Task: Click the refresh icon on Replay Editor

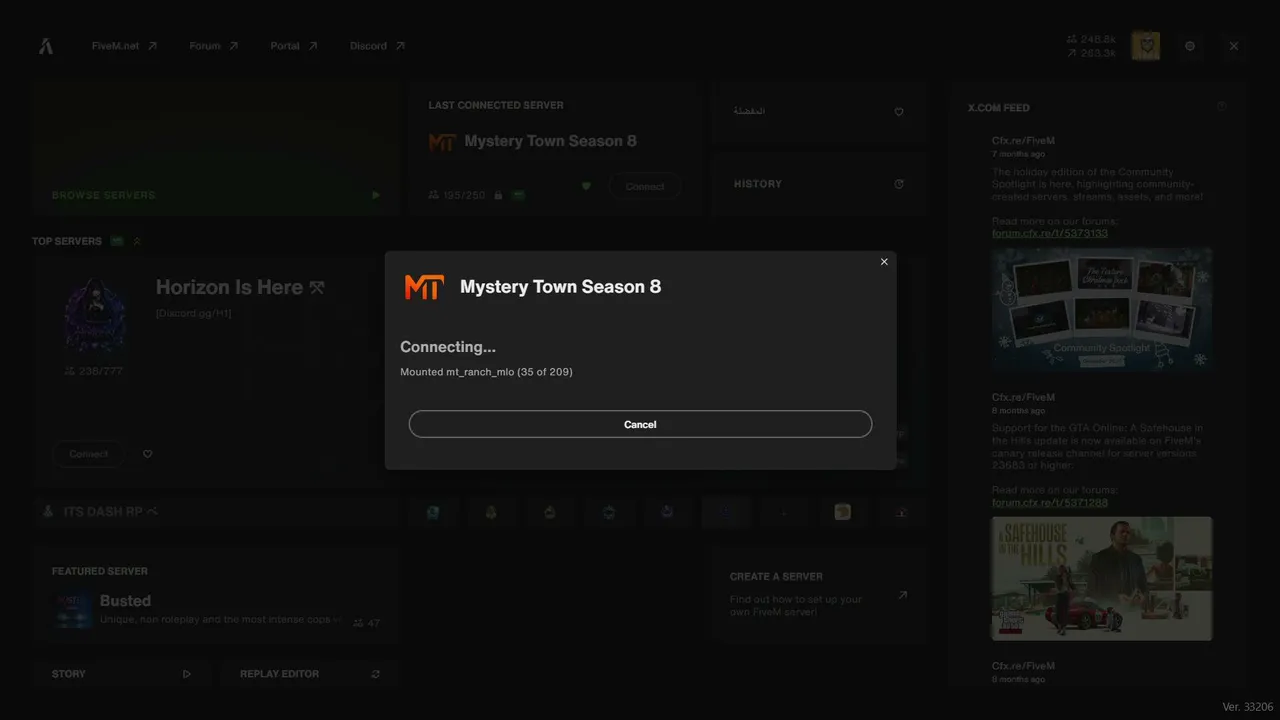Action: pos(376,674)
